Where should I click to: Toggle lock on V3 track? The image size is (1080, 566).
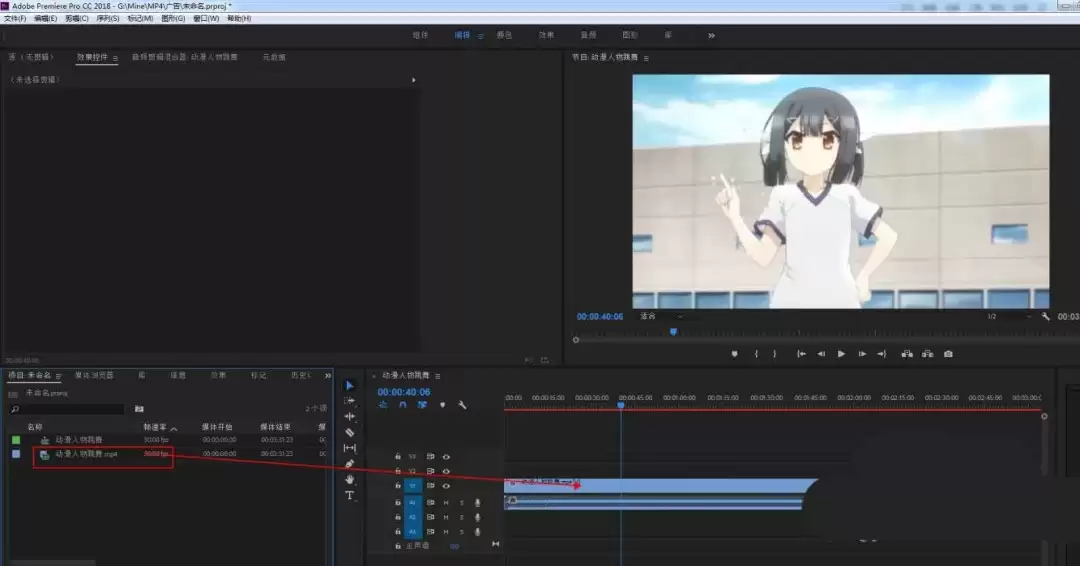397,457
